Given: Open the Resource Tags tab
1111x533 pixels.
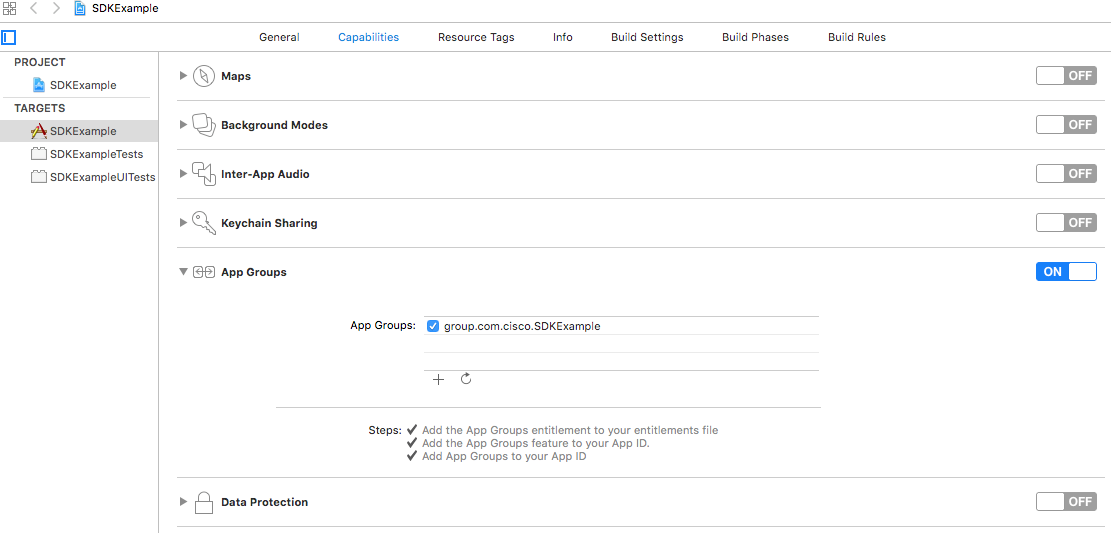Looking at the screenshot, I should 476,37.
